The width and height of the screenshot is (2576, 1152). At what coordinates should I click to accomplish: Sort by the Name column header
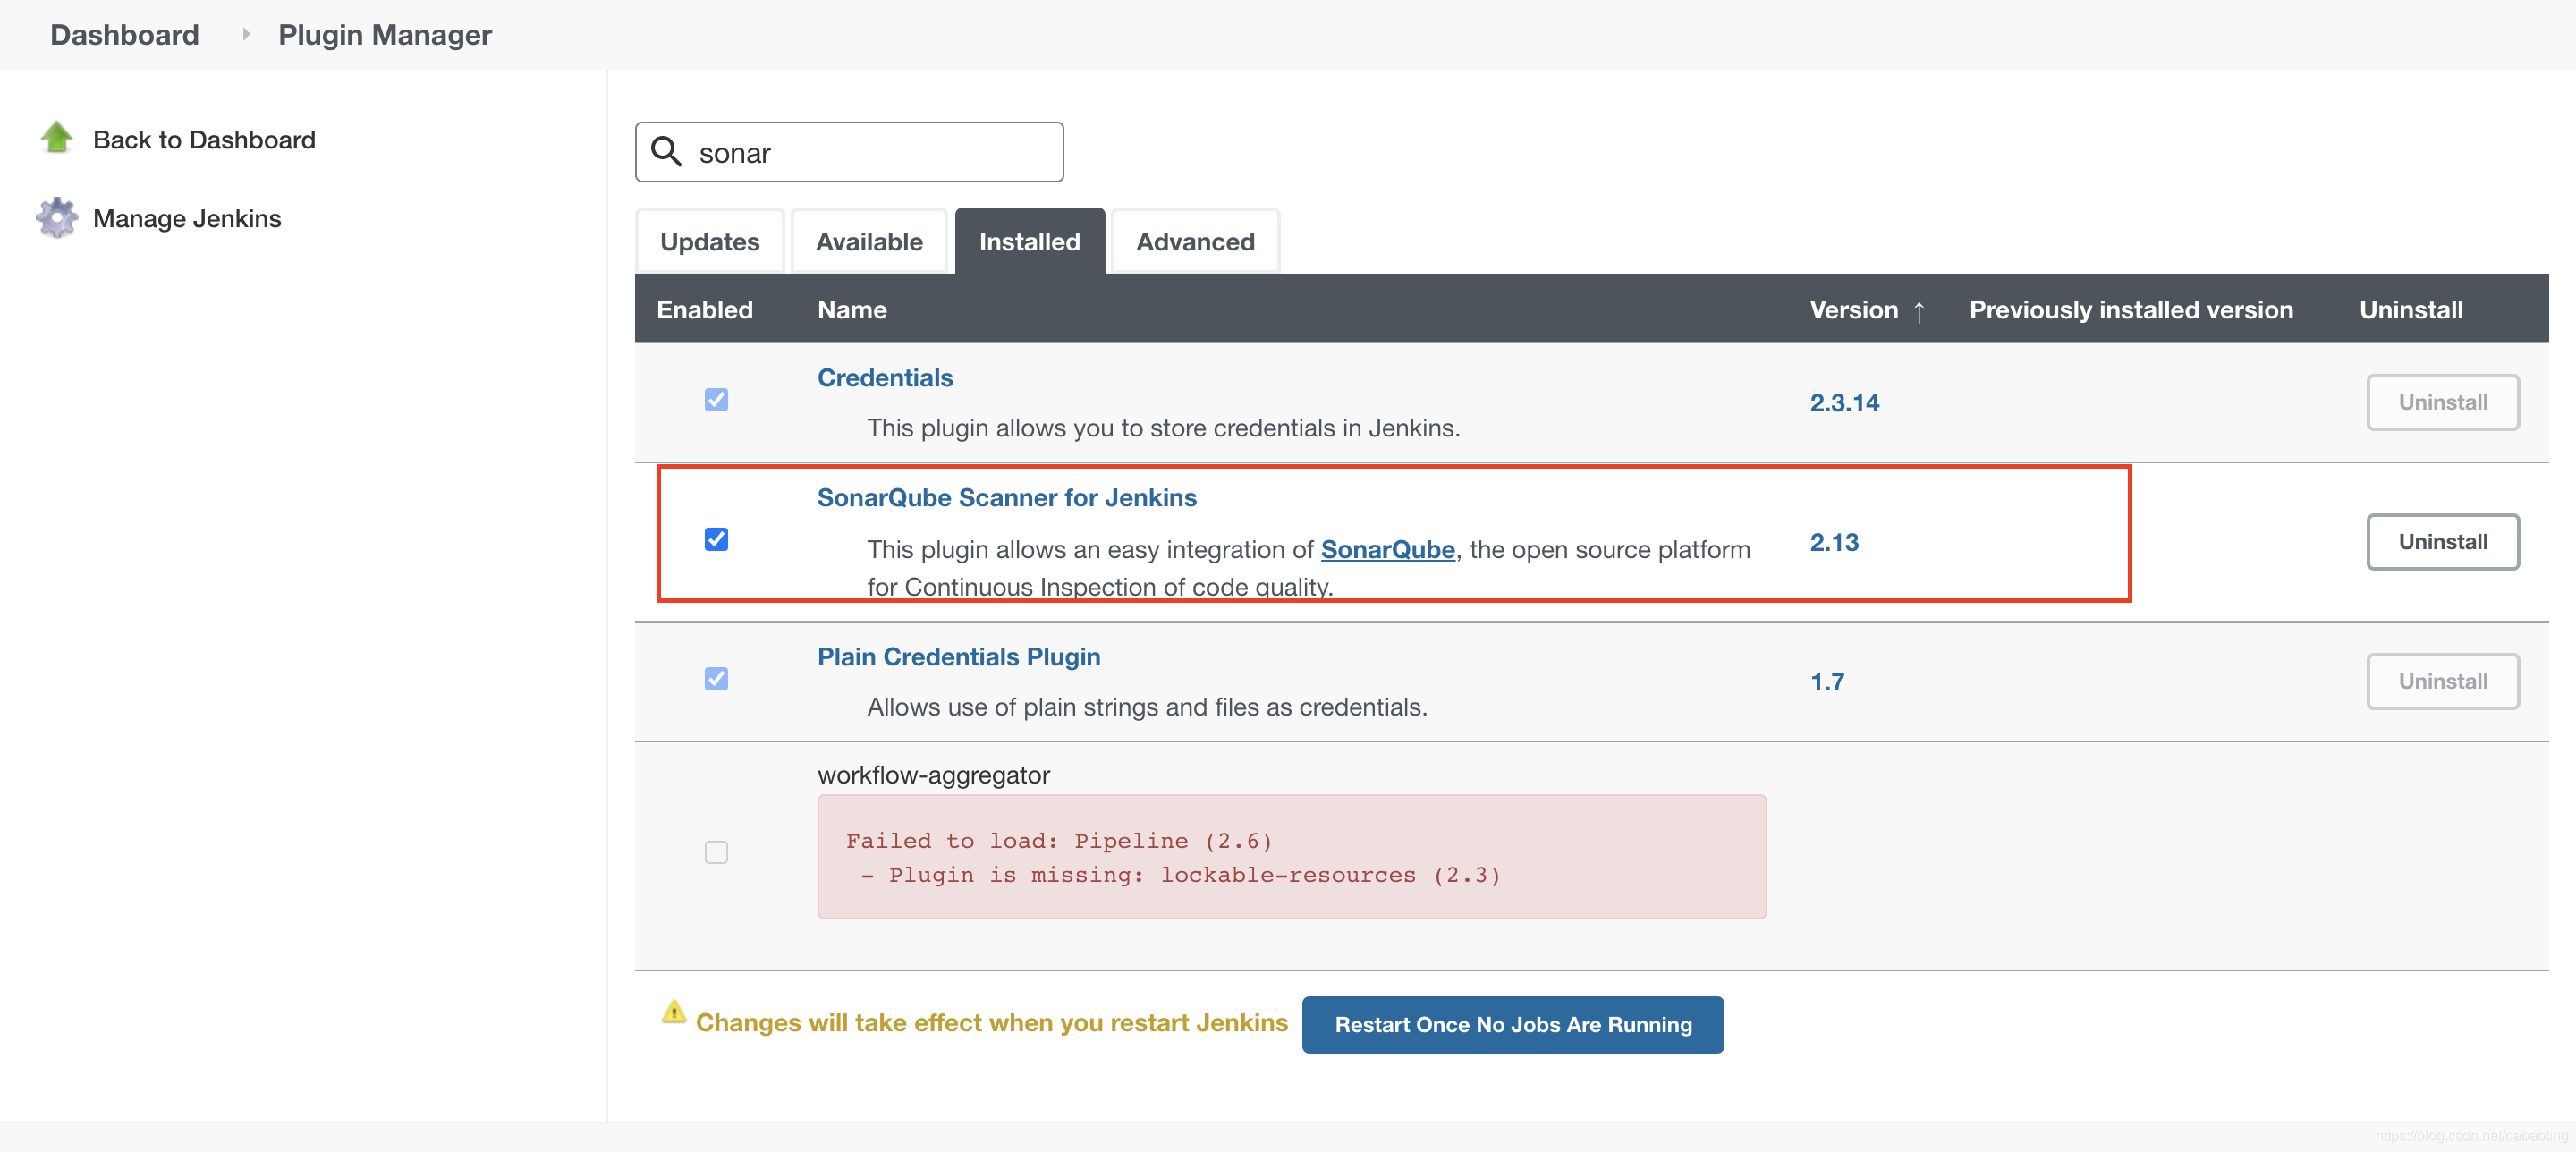(852, 310)
